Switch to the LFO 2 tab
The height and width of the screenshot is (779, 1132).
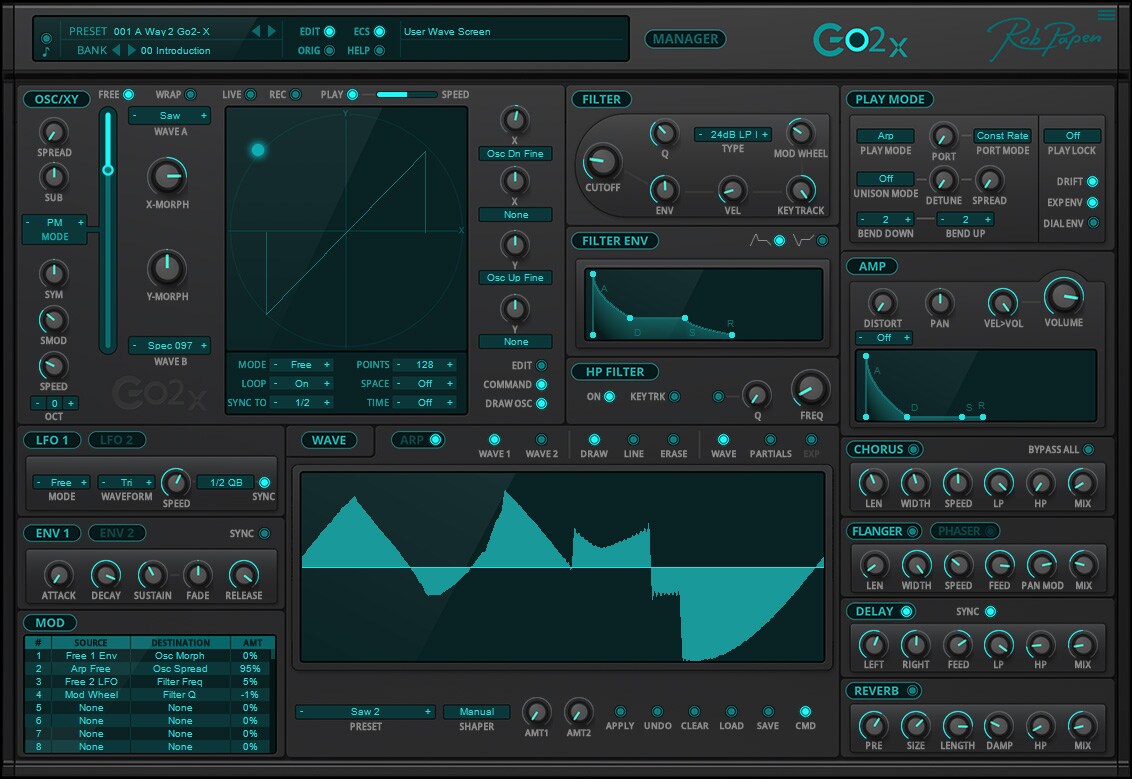tap(116, 440)
